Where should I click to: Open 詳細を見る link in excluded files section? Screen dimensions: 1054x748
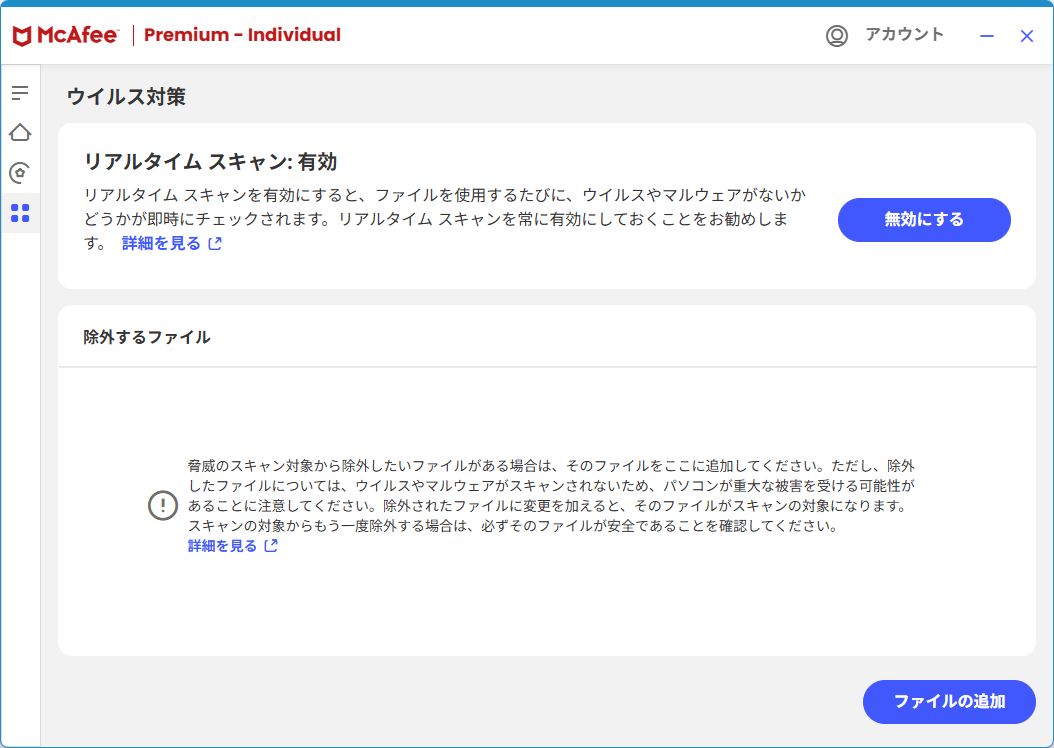click(233, 546)
